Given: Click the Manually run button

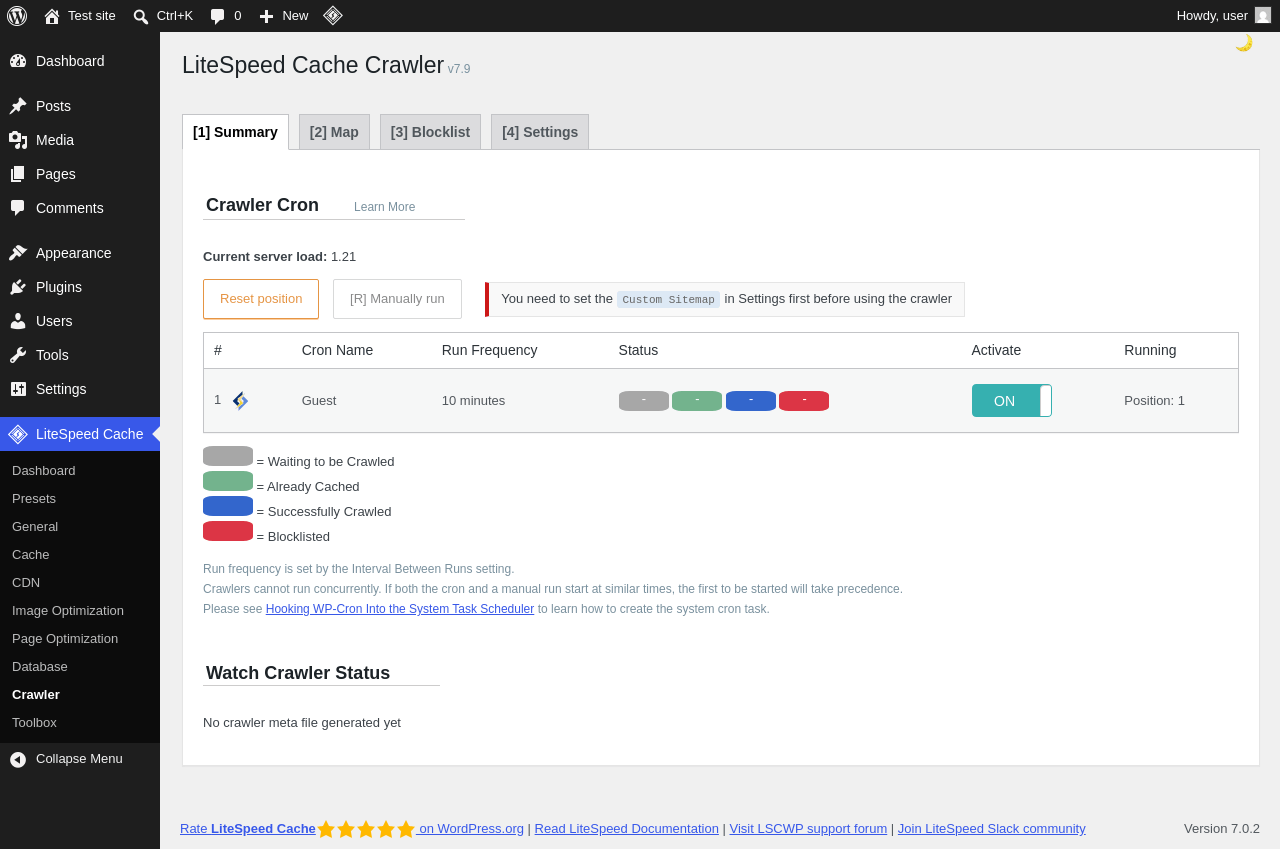Looking at the screenshot, I should click(x=397, y=299).
